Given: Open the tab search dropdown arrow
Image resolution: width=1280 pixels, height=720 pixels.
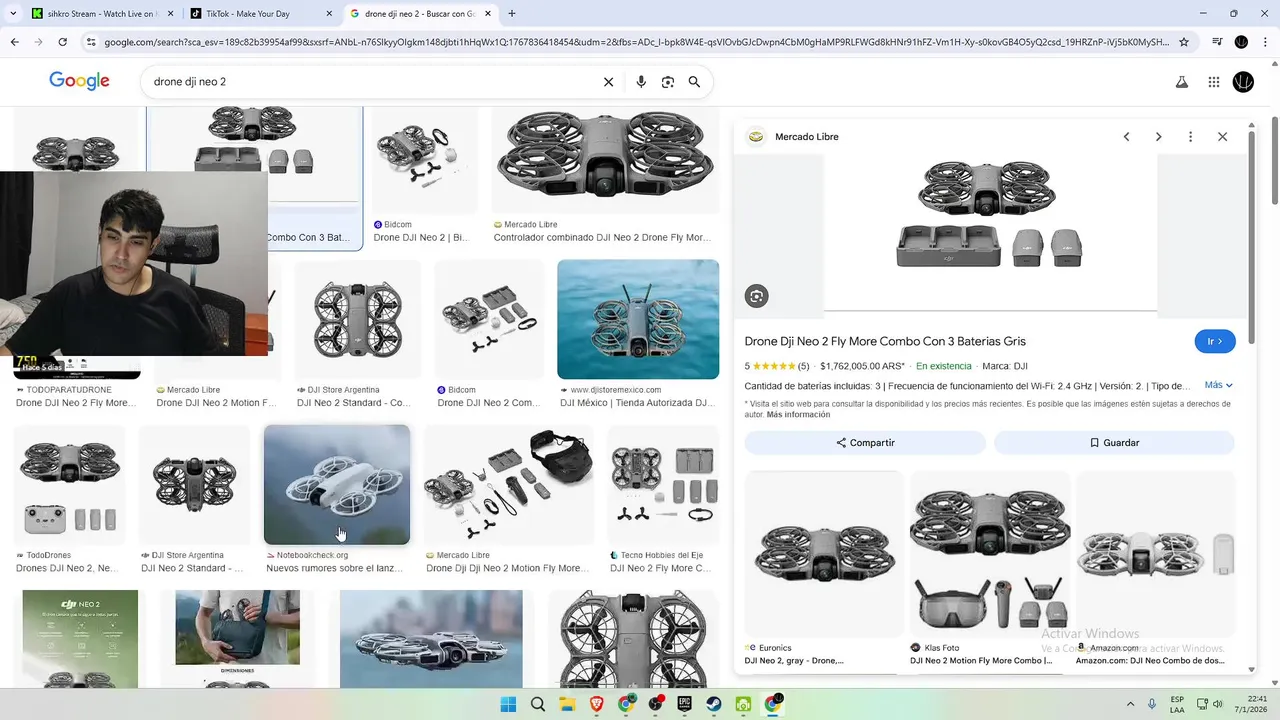Looking at the screenshot, I should [14, 14].
